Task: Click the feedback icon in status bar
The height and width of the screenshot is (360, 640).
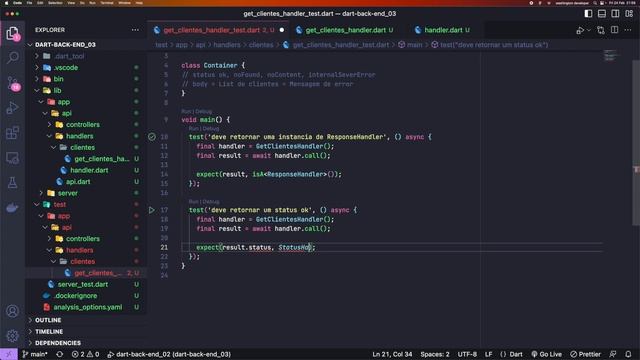Action: [613, 354]
